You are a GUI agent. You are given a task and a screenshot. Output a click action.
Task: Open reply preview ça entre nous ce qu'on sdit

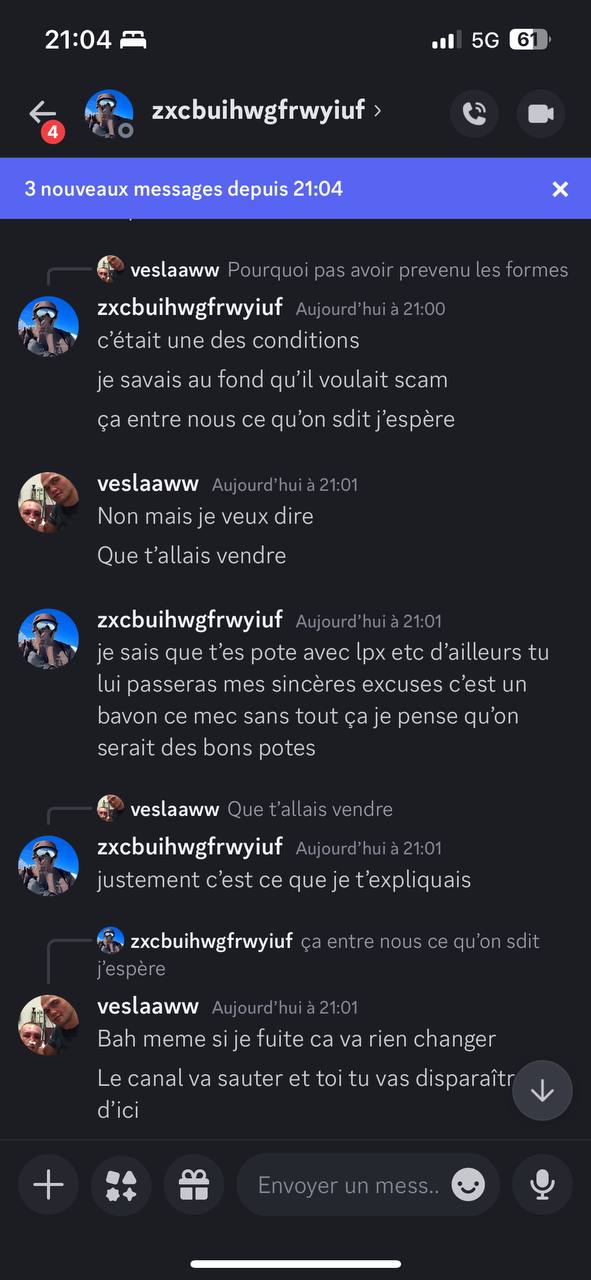click(x=318, y=954)
